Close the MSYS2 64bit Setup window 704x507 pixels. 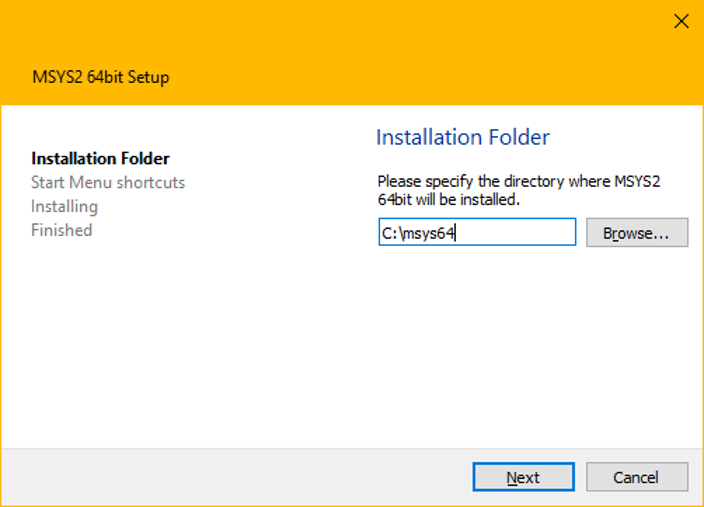681,21
